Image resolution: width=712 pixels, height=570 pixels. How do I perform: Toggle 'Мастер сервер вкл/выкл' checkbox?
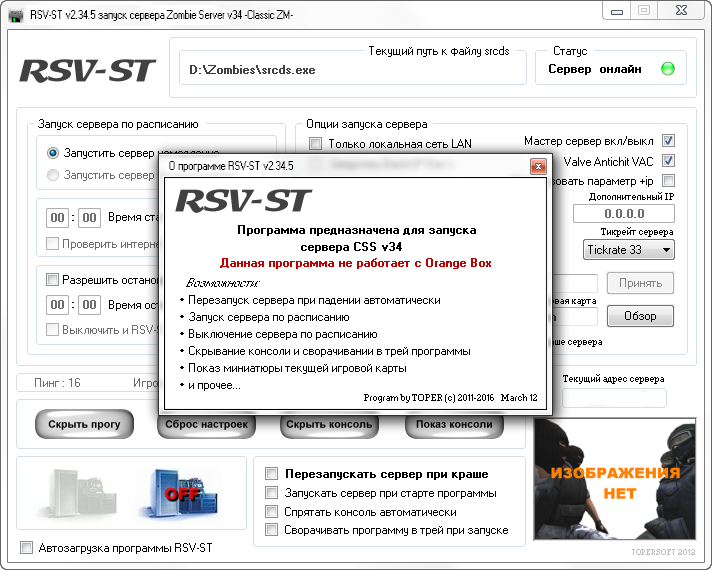(x=668, y=141)
